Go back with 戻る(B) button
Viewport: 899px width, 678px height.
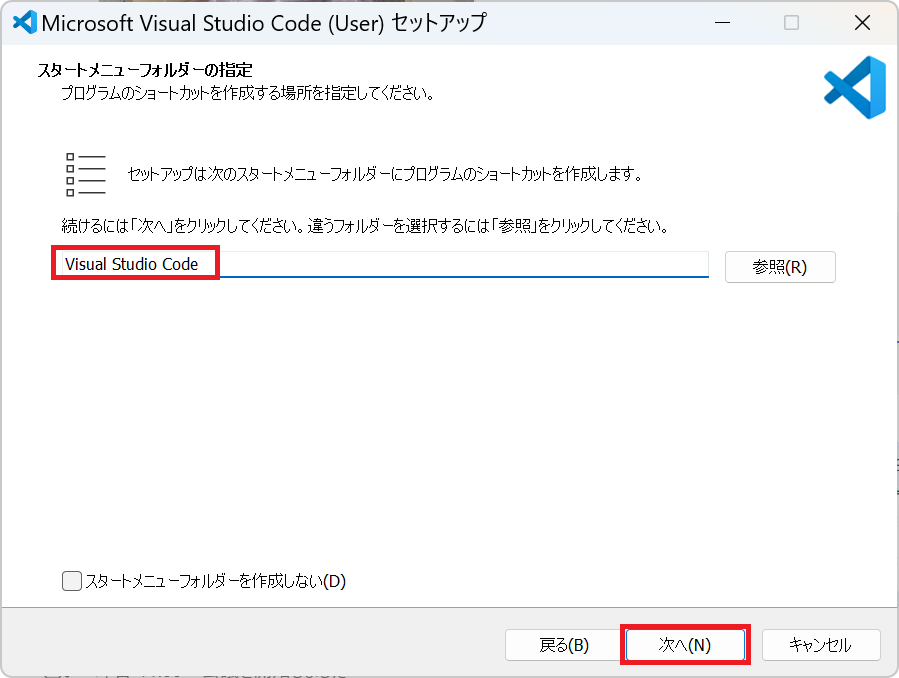tap(564, 645)
